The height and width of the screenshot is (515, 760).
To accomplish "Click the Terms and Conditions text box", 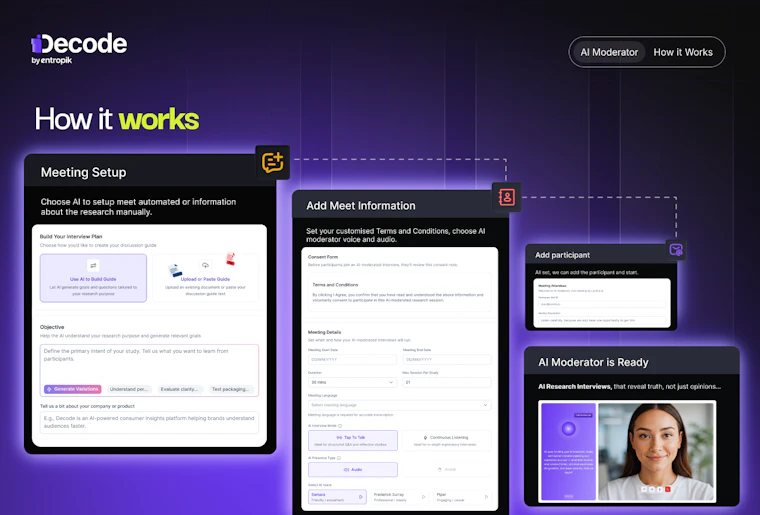I will pyautogui.click(x=400, y=292).
